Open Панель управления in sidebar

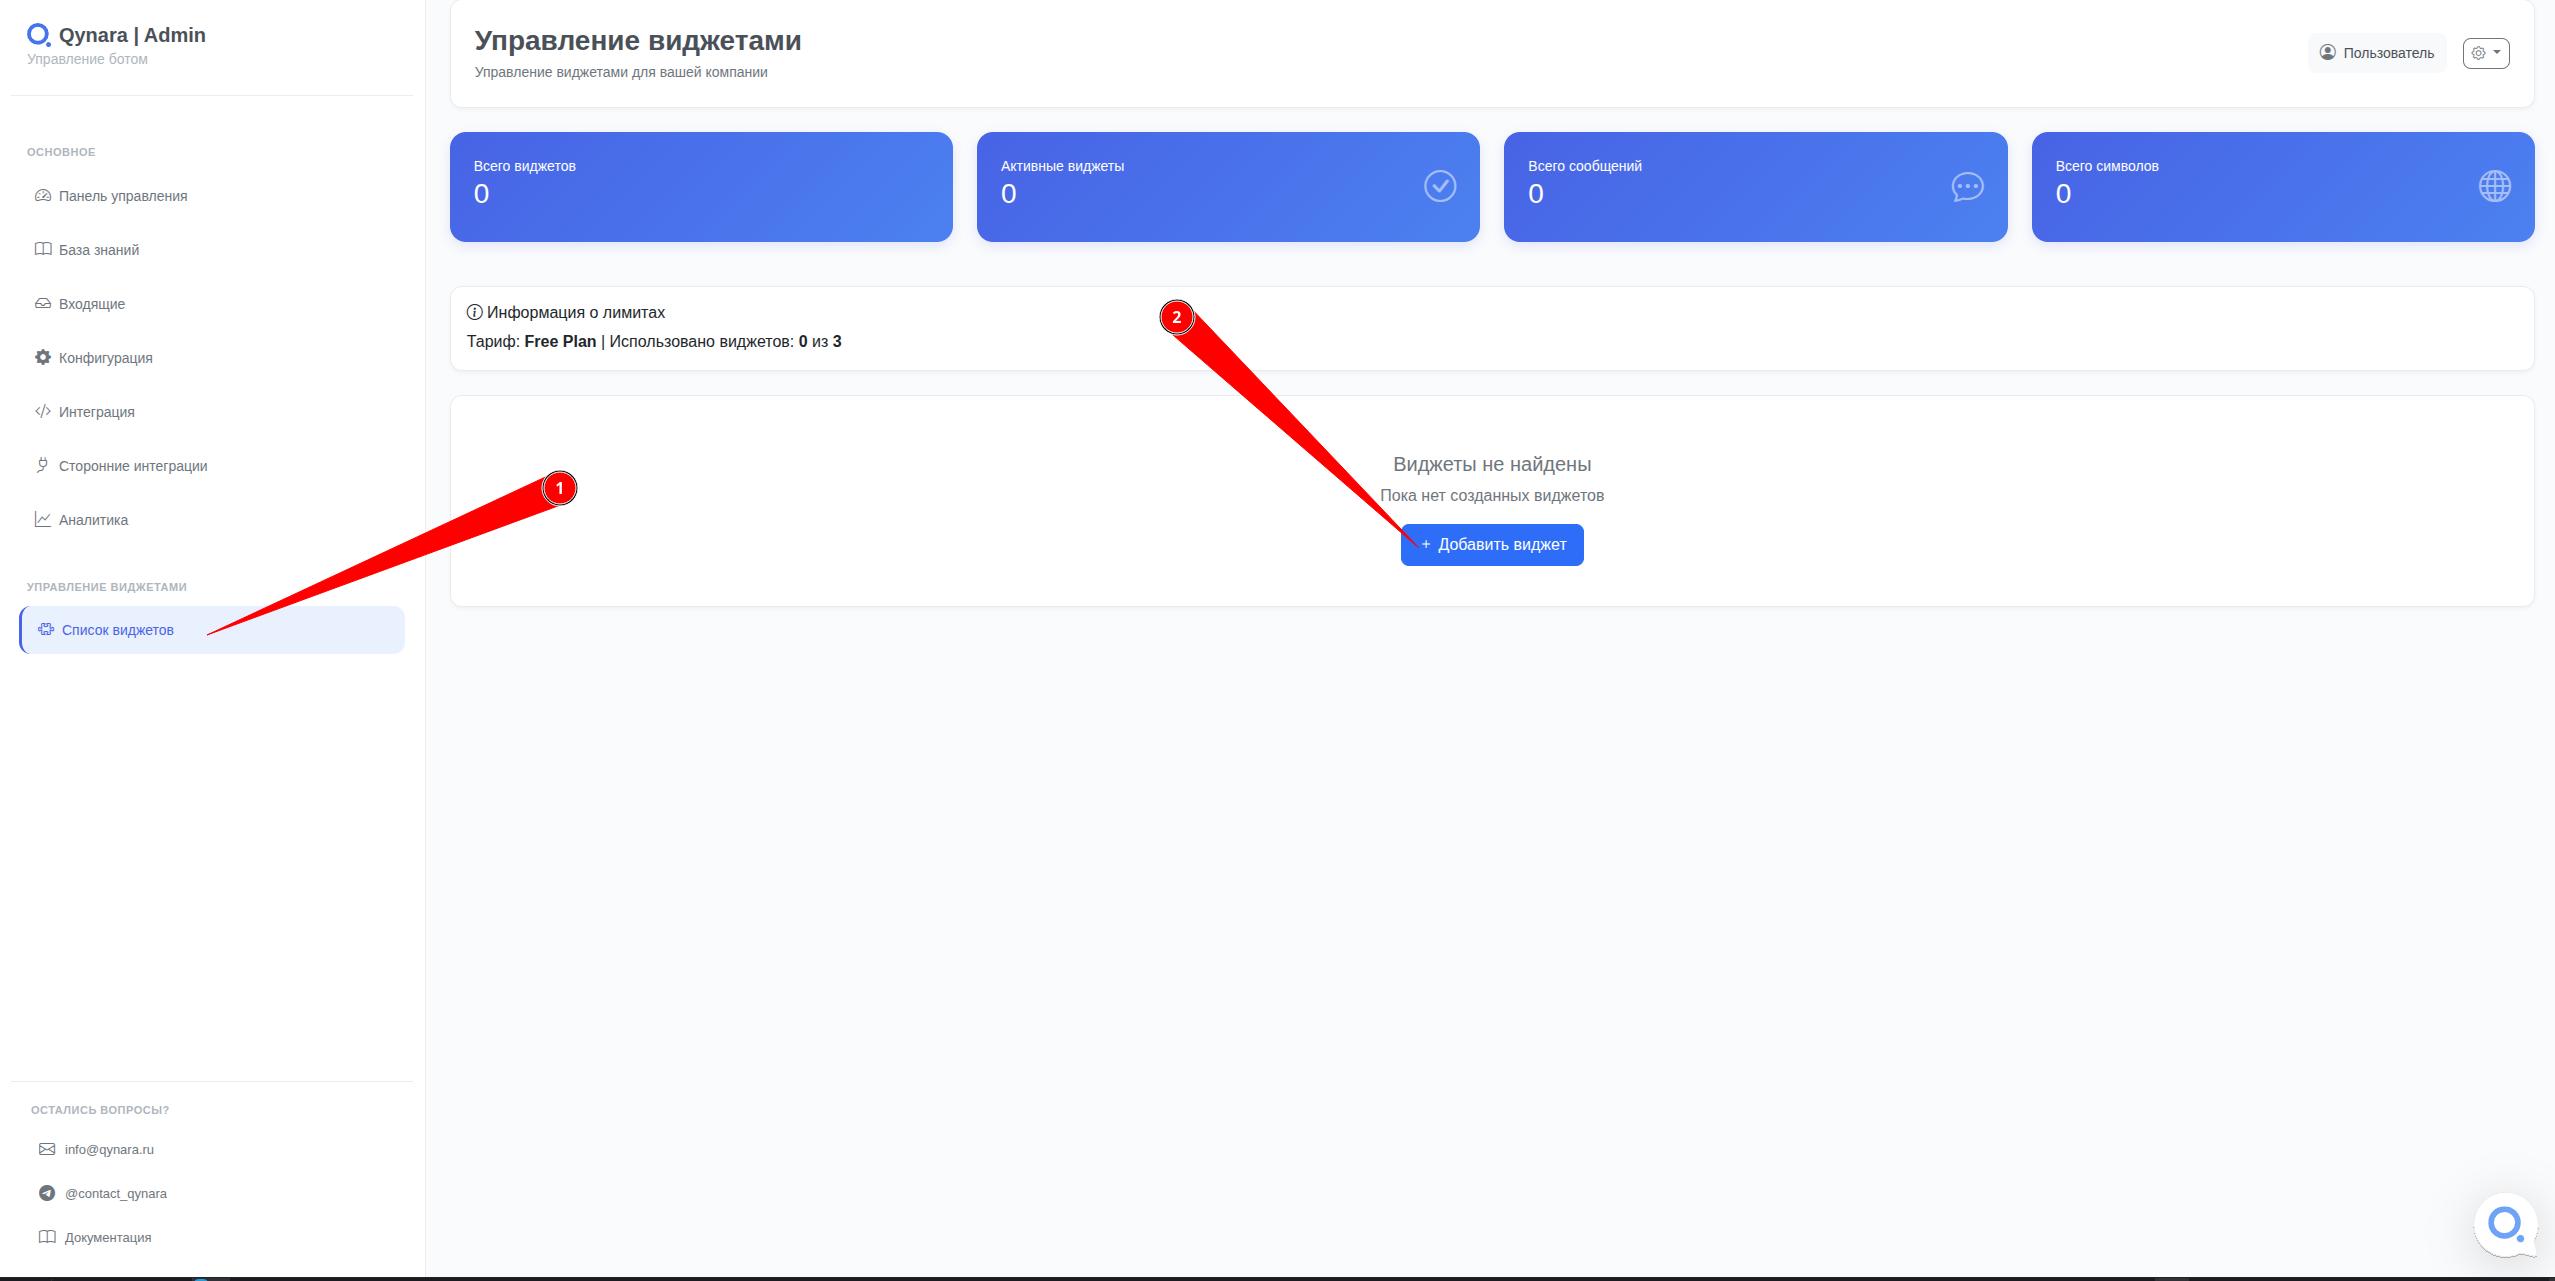122,196
